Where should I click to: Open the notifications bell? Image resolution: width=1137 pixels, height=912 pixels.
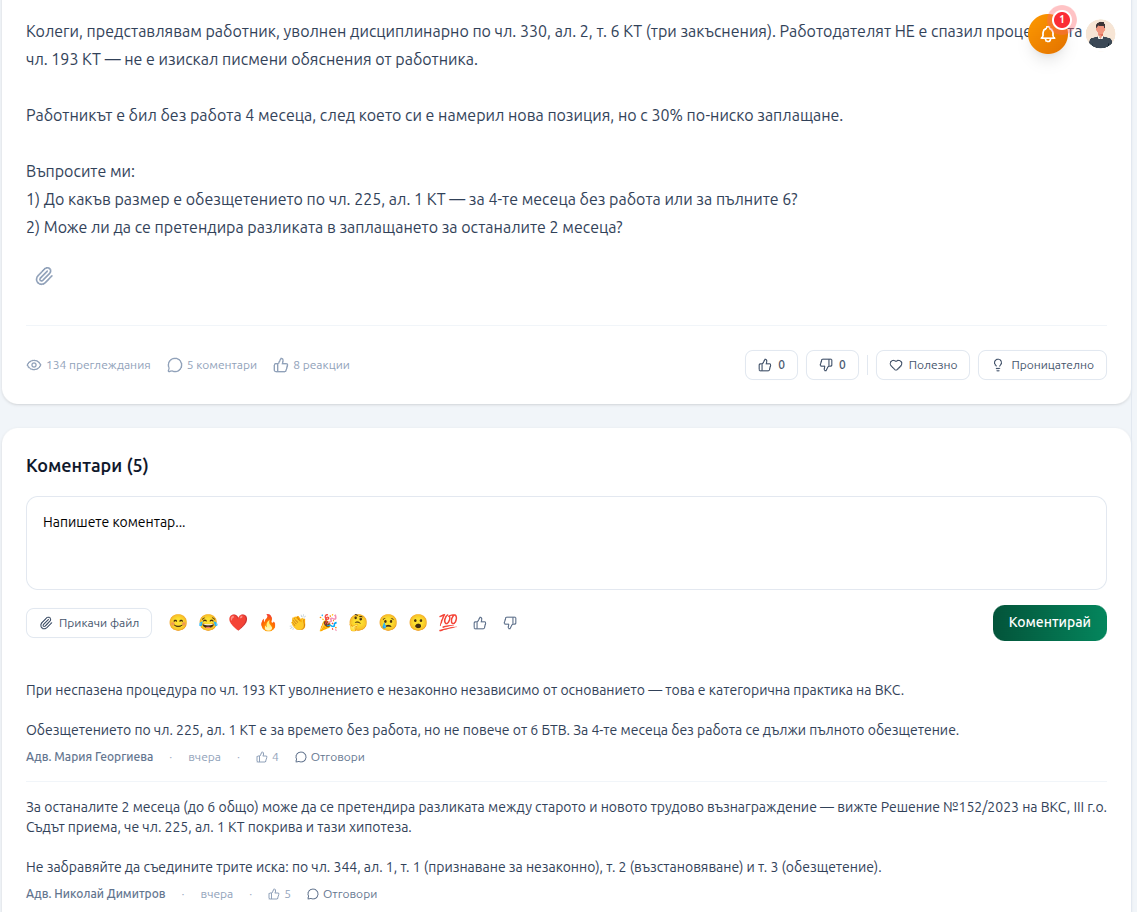tap(1047, 34)
